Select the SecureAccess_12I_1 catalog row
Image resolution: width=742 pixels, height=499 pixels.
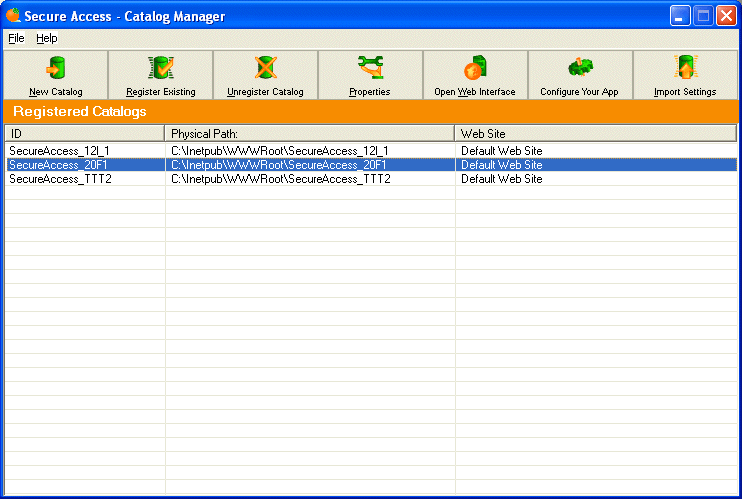(59, 151)
